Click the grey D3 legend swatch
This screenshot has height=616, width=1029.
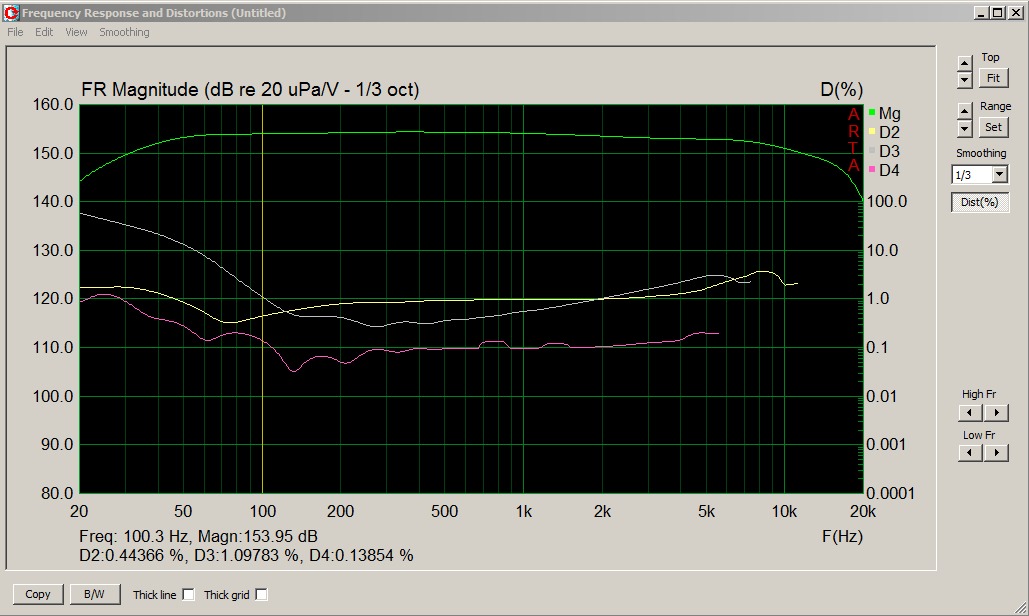872,151
